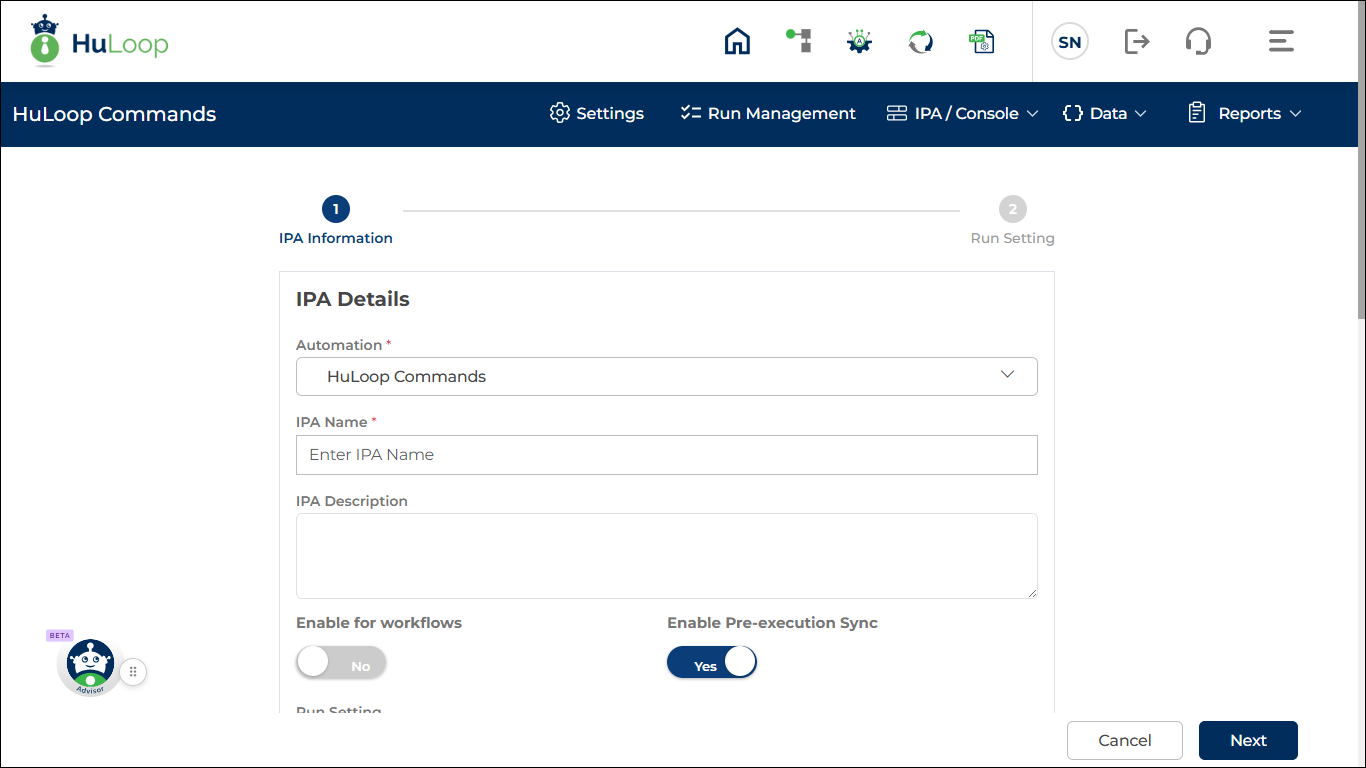Click the IPA Name input field
This screenshot has height=768, width=1366.
666,455
